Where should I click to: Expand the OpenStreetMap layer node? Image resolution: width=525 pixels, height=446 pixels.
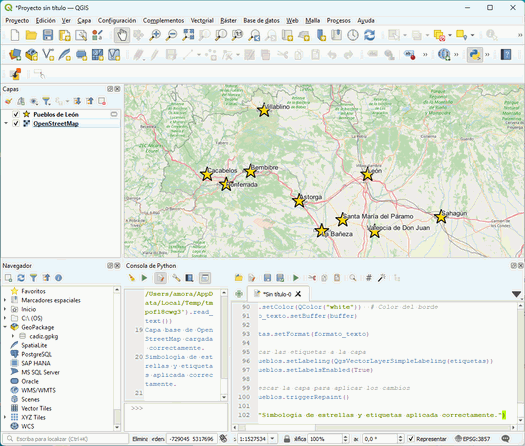point(5,124)
